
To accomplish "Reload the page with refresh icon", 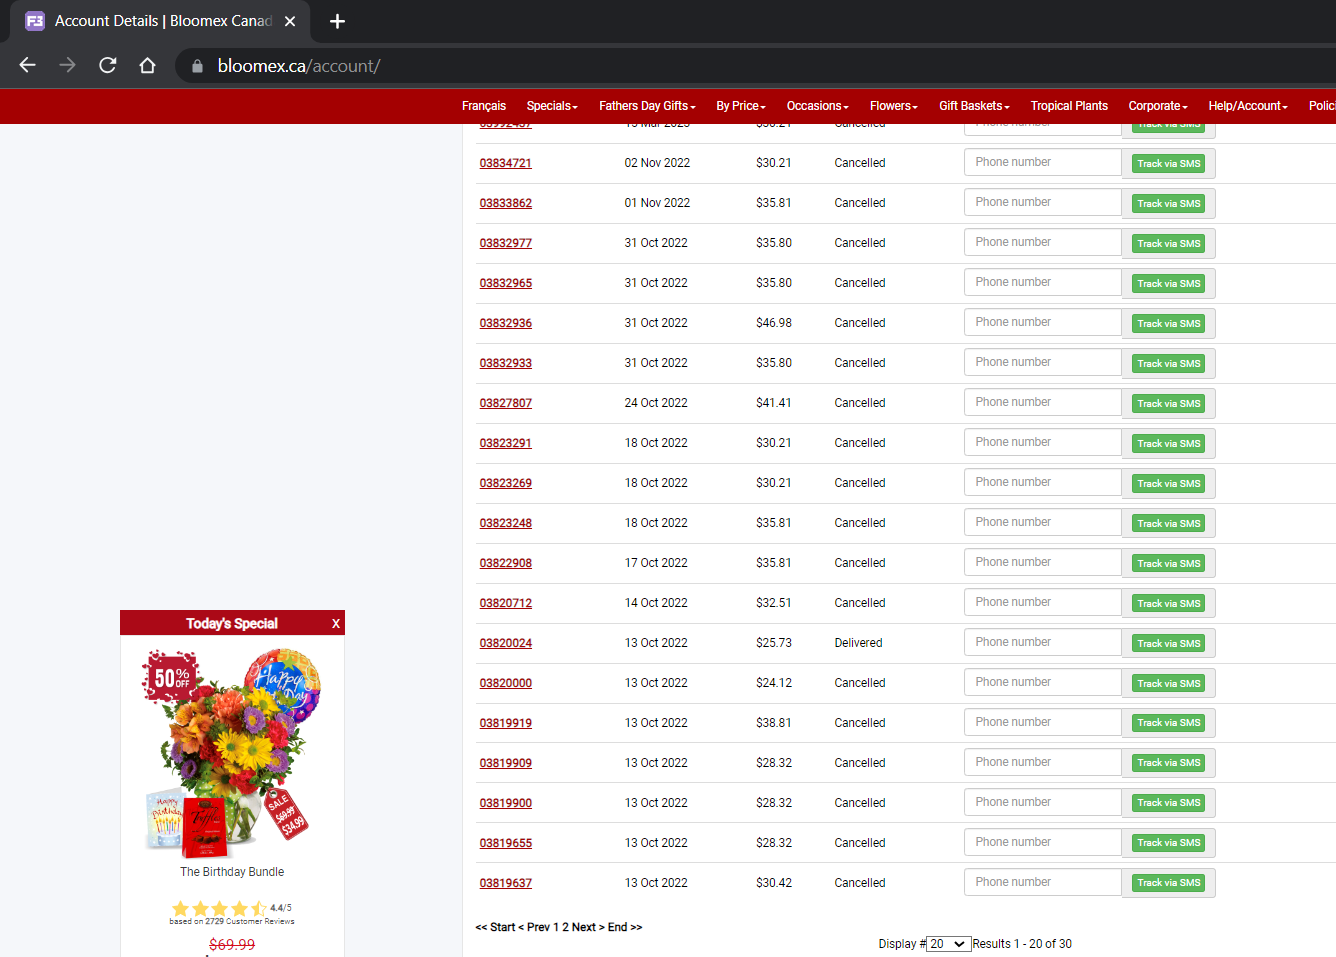I will tap(108, 65).
